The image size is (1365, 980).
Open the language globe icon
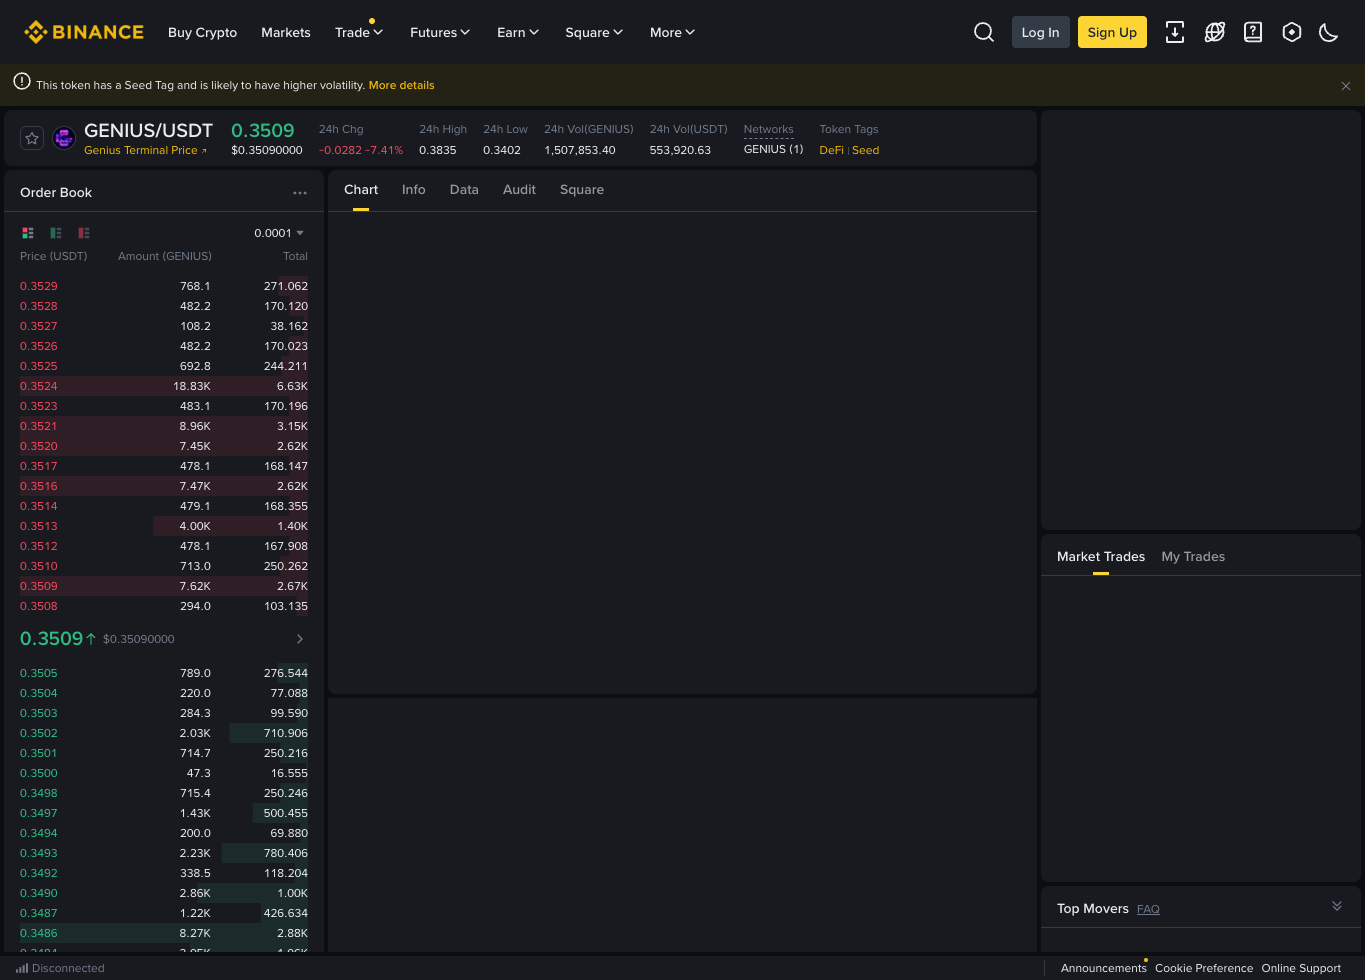[x=1214, y=32]
